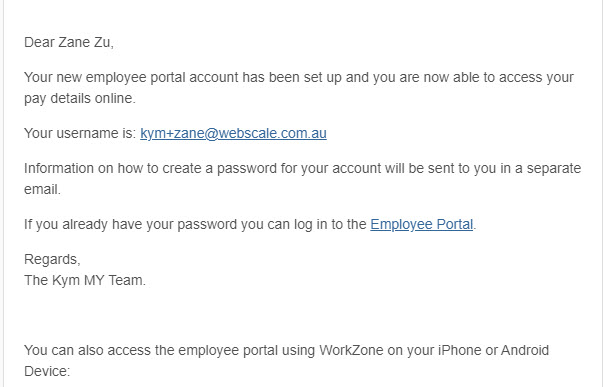Click the 'Device:' line at the bottom
This screenshot has height=387, width=603.
click(x=47, y=372)
